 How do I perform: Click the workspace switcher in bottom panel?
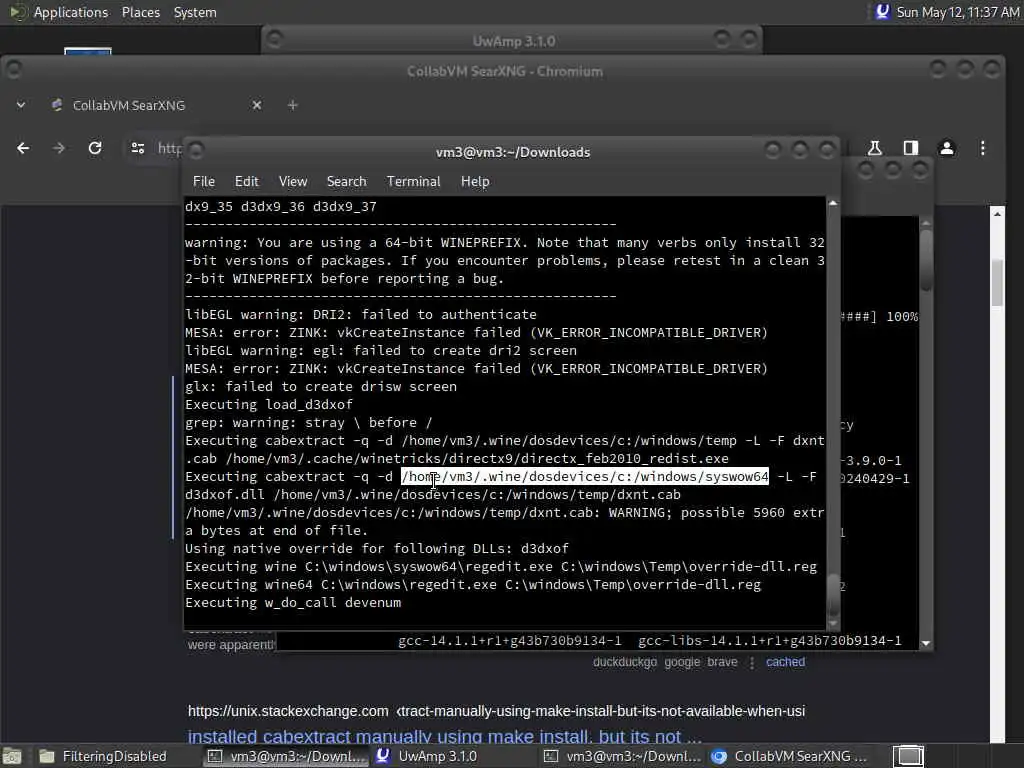[x=908, y=756]
